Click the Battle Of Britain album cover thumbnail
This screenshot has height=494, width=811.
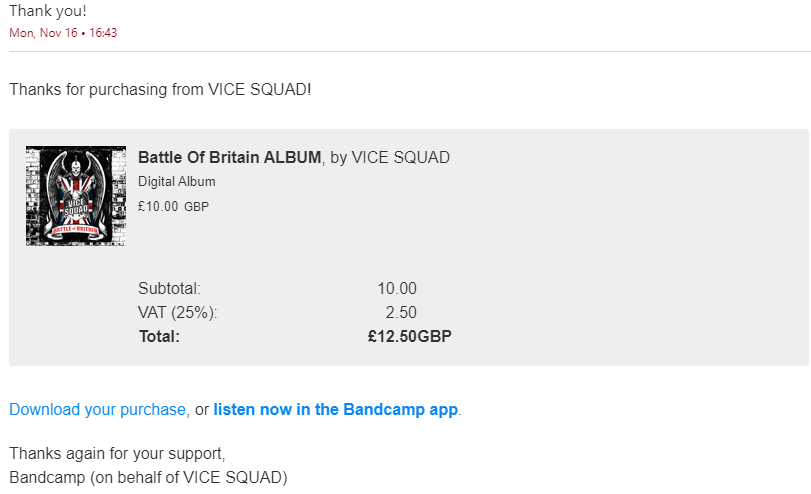pyautogui.click(x=75, y=196)
